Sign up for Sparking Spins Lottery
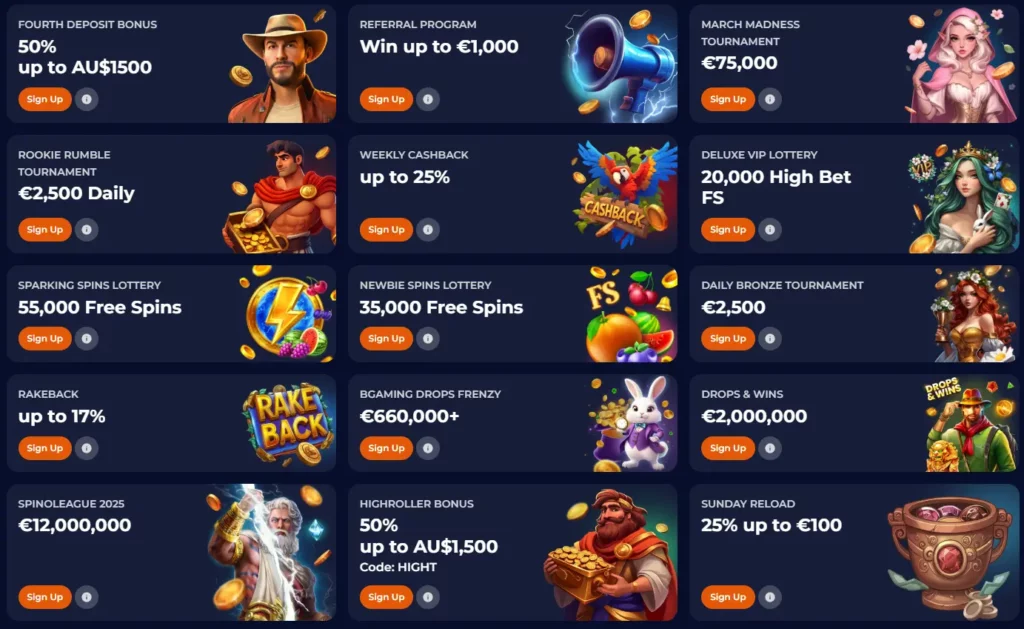Image resolution: width=1024 pixels, height=629 pixels. 45,338
